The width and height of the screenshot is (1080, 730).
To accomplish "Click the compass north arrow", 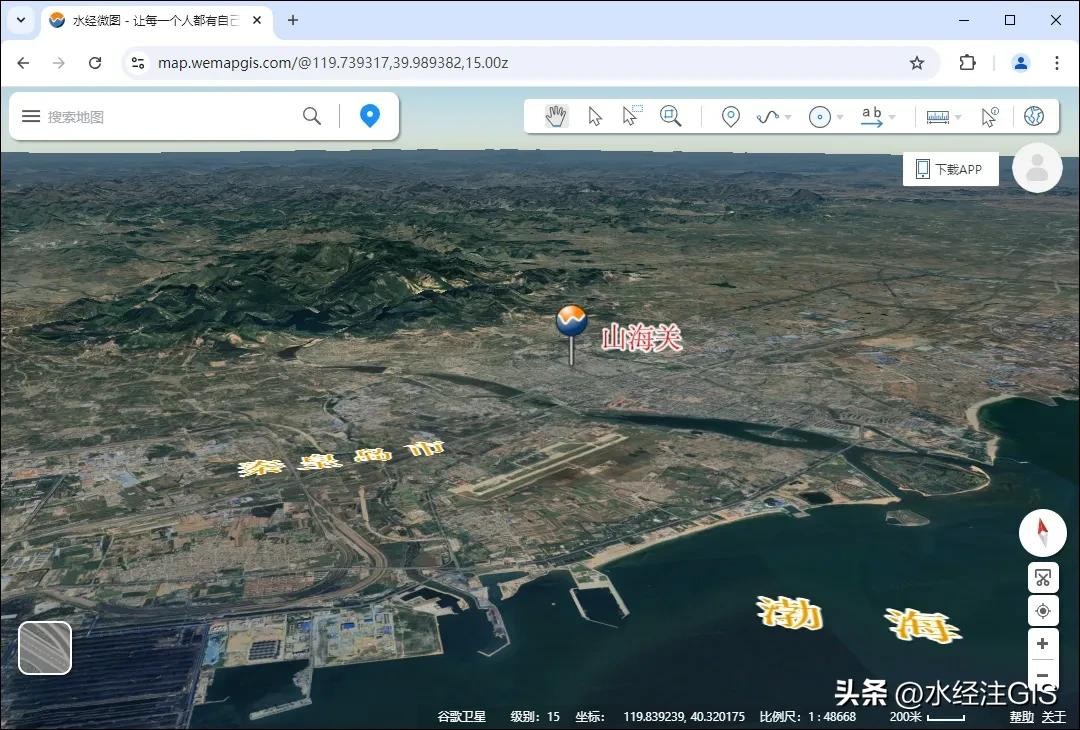I will (1042, 533).
